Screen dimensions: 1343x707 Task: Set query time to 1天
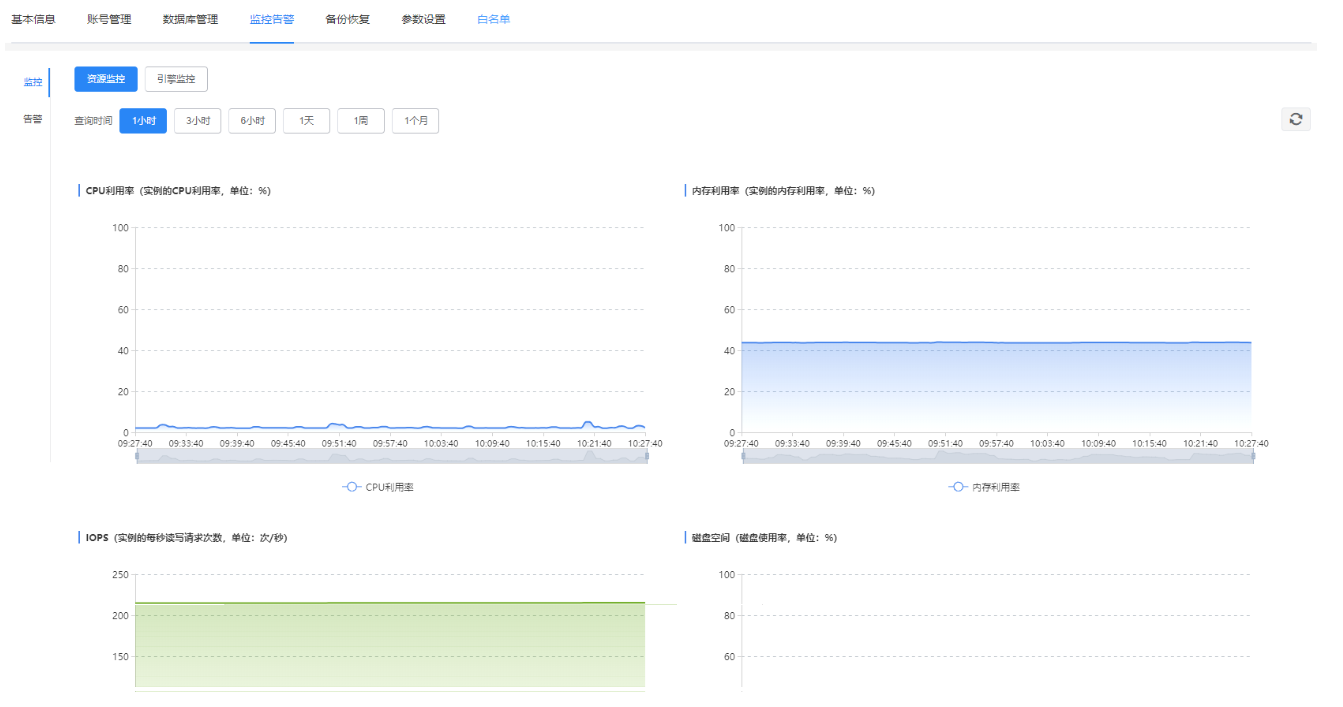(x=306, y=121)
